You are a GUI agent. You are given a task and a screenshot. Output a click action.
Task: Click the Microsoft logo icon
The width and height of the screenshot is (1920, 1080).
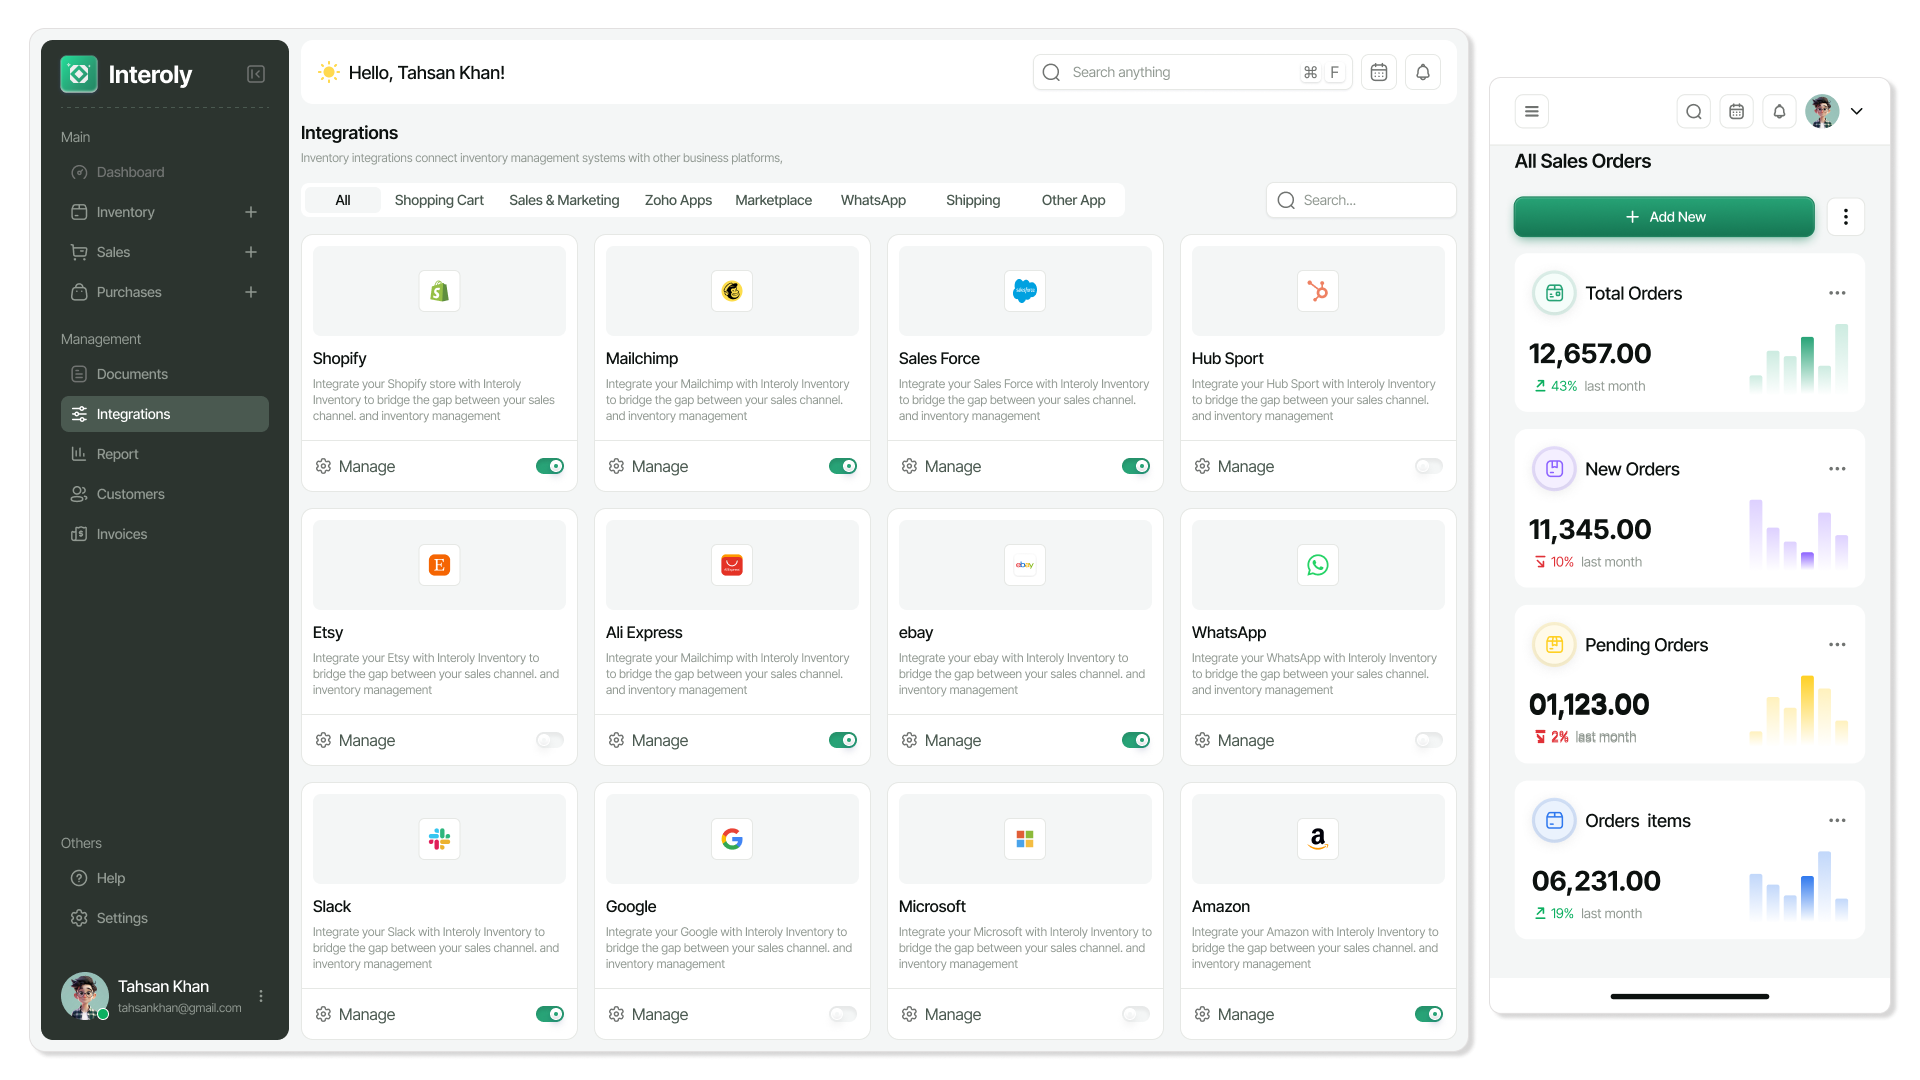pyautogui.click(x=1025, y=839)
